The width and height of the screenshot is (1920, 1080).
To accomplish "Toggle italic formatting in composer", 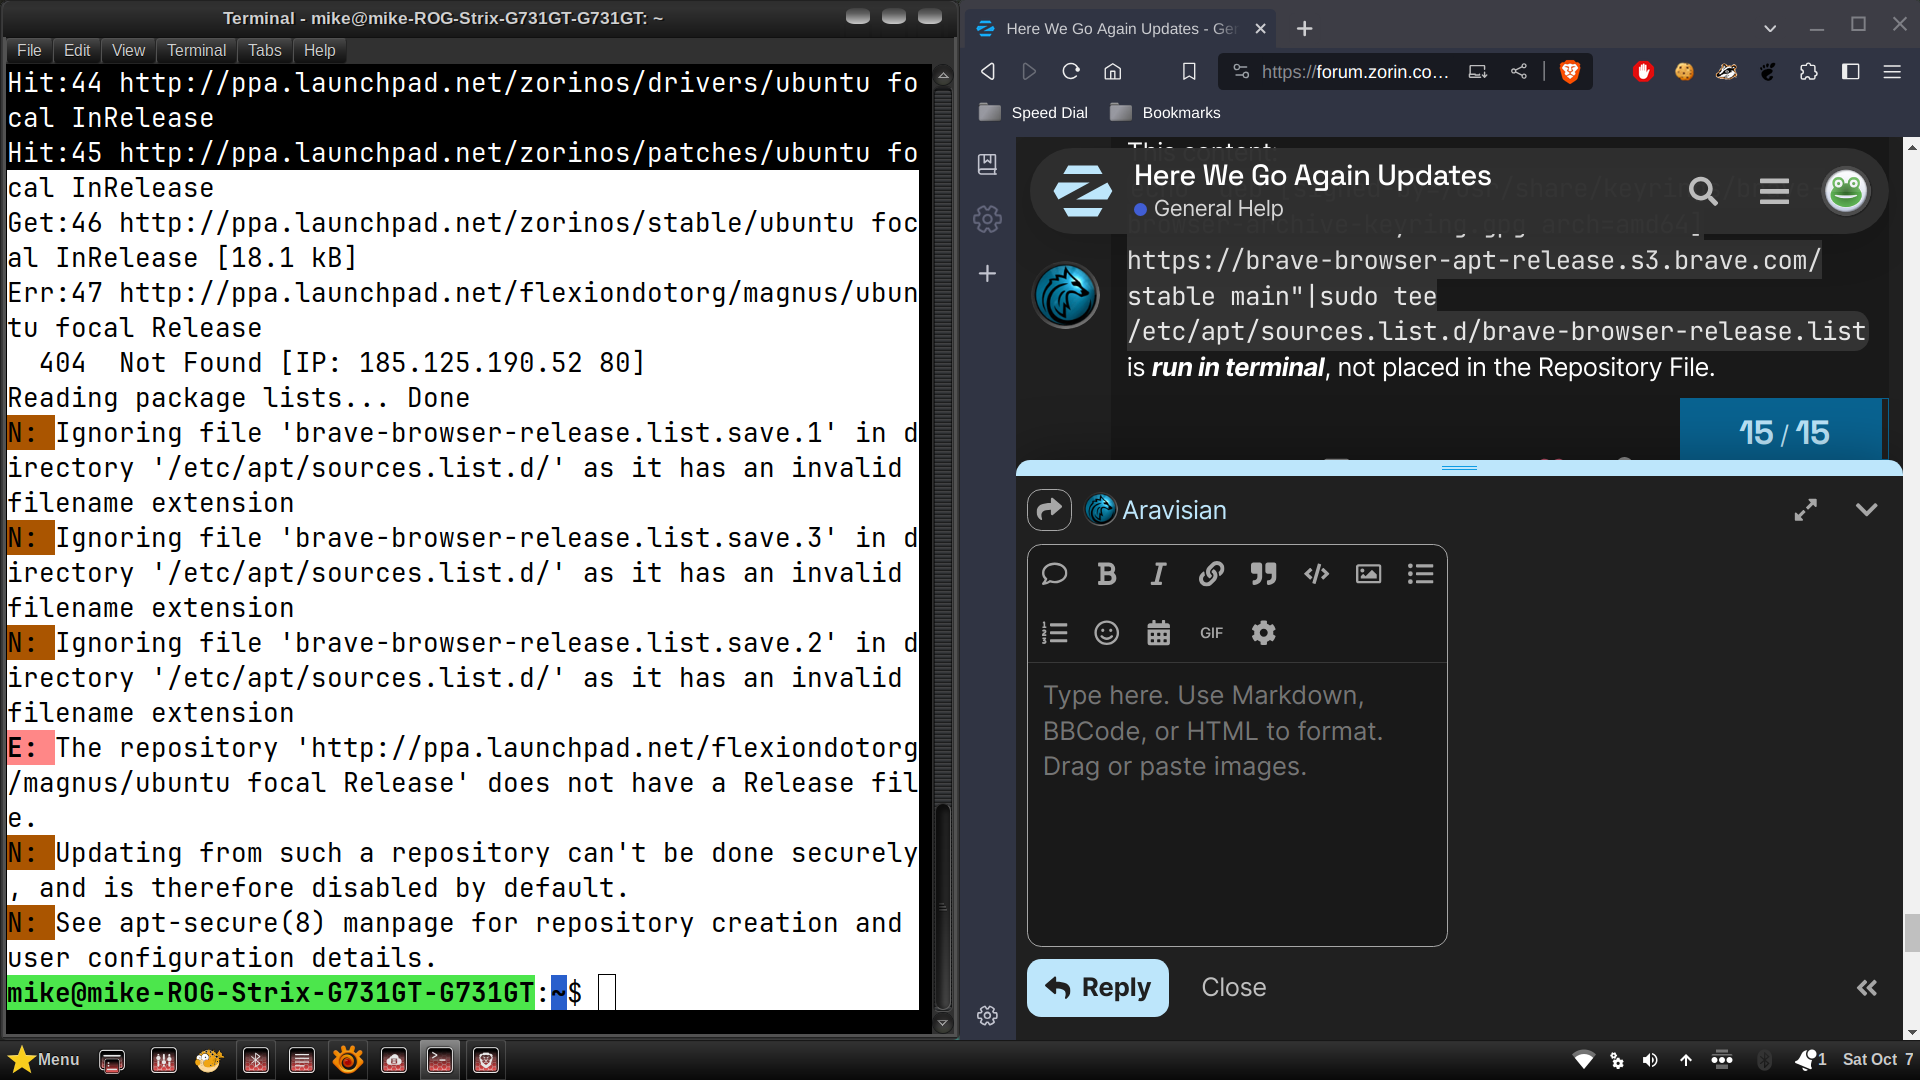I will (x=1158, y=574).
